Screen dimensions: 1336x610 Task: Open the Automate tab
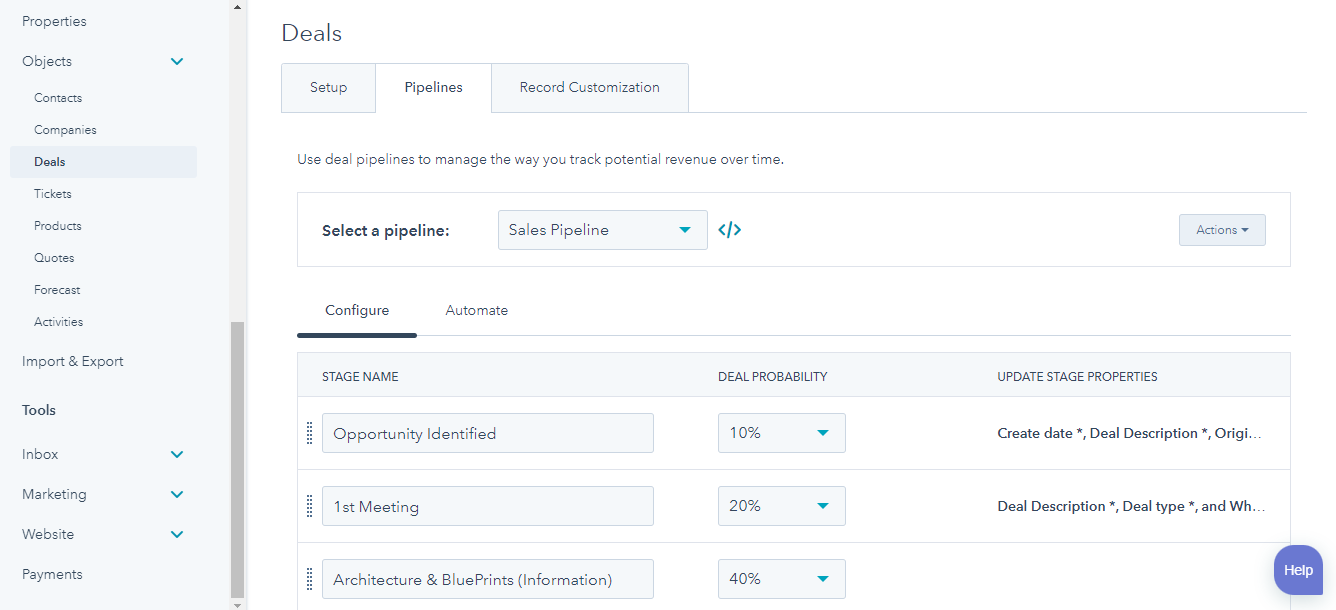476,310
